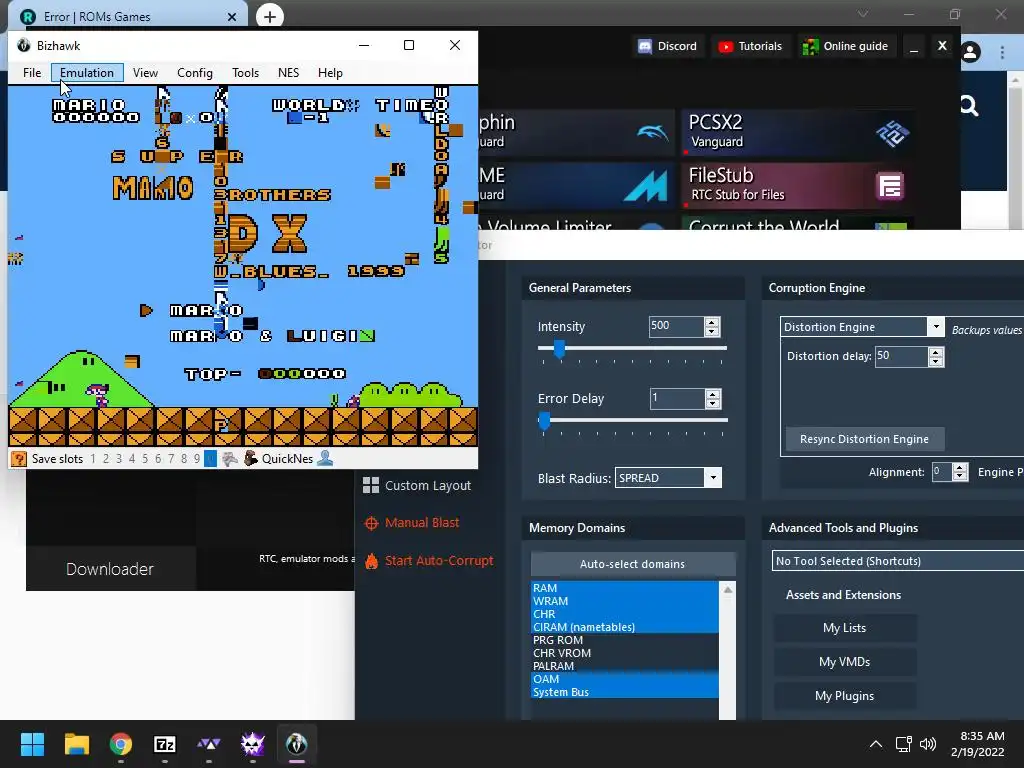Open My Plugins

[844, 696]
